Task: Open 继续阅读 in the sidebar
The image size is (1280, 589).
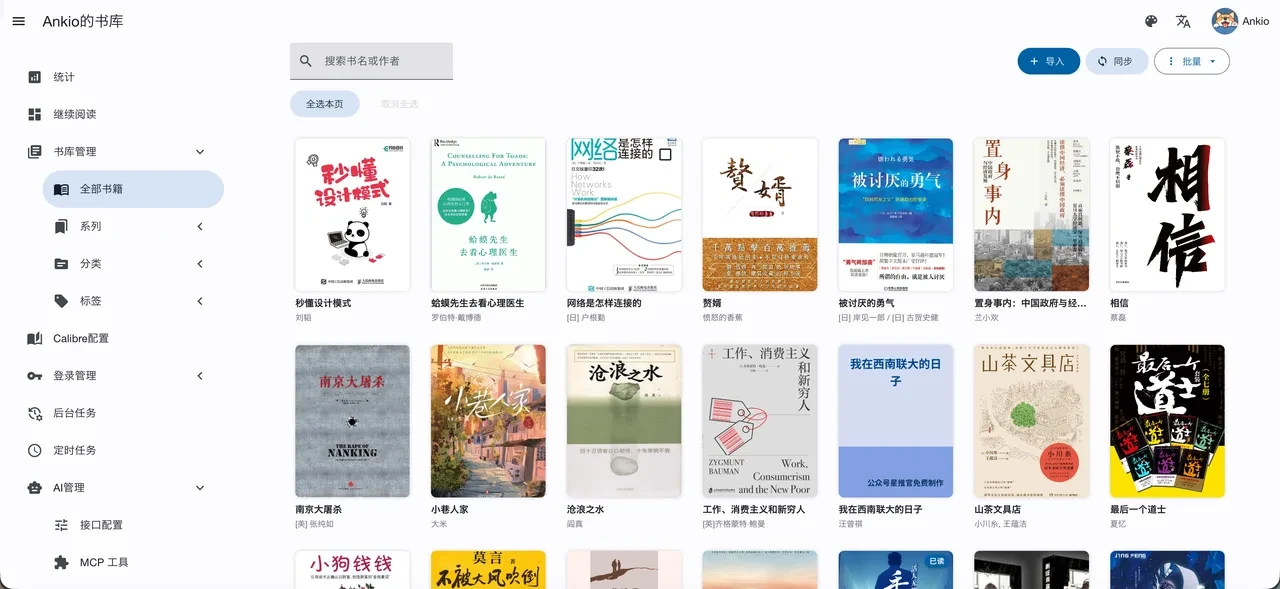Action: pos(75,114)
